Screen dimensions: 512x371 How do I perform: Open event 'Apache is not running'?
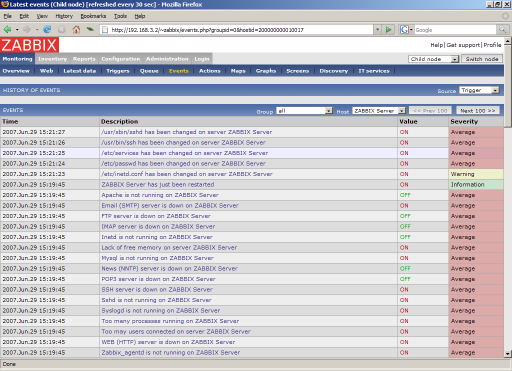click(x=160, y=195)
